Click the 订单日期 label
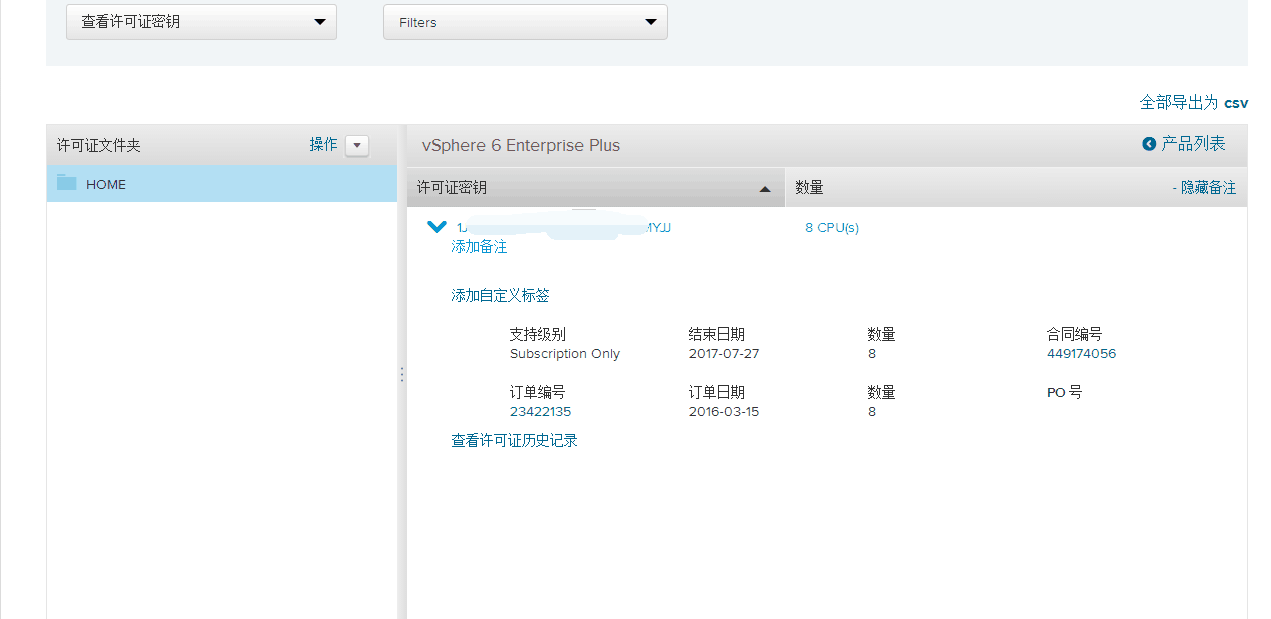 pyautogui.click(x=717, y=392)
